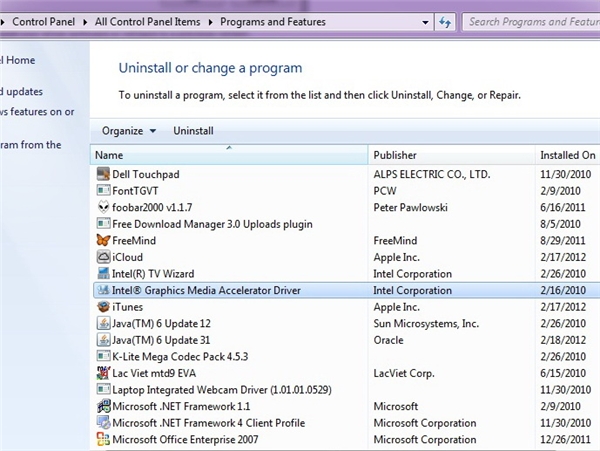This screenshot has height=451, width=600.
Task: Expand the arrow after Control Panel breadcrumb
Action: point(85,22)
